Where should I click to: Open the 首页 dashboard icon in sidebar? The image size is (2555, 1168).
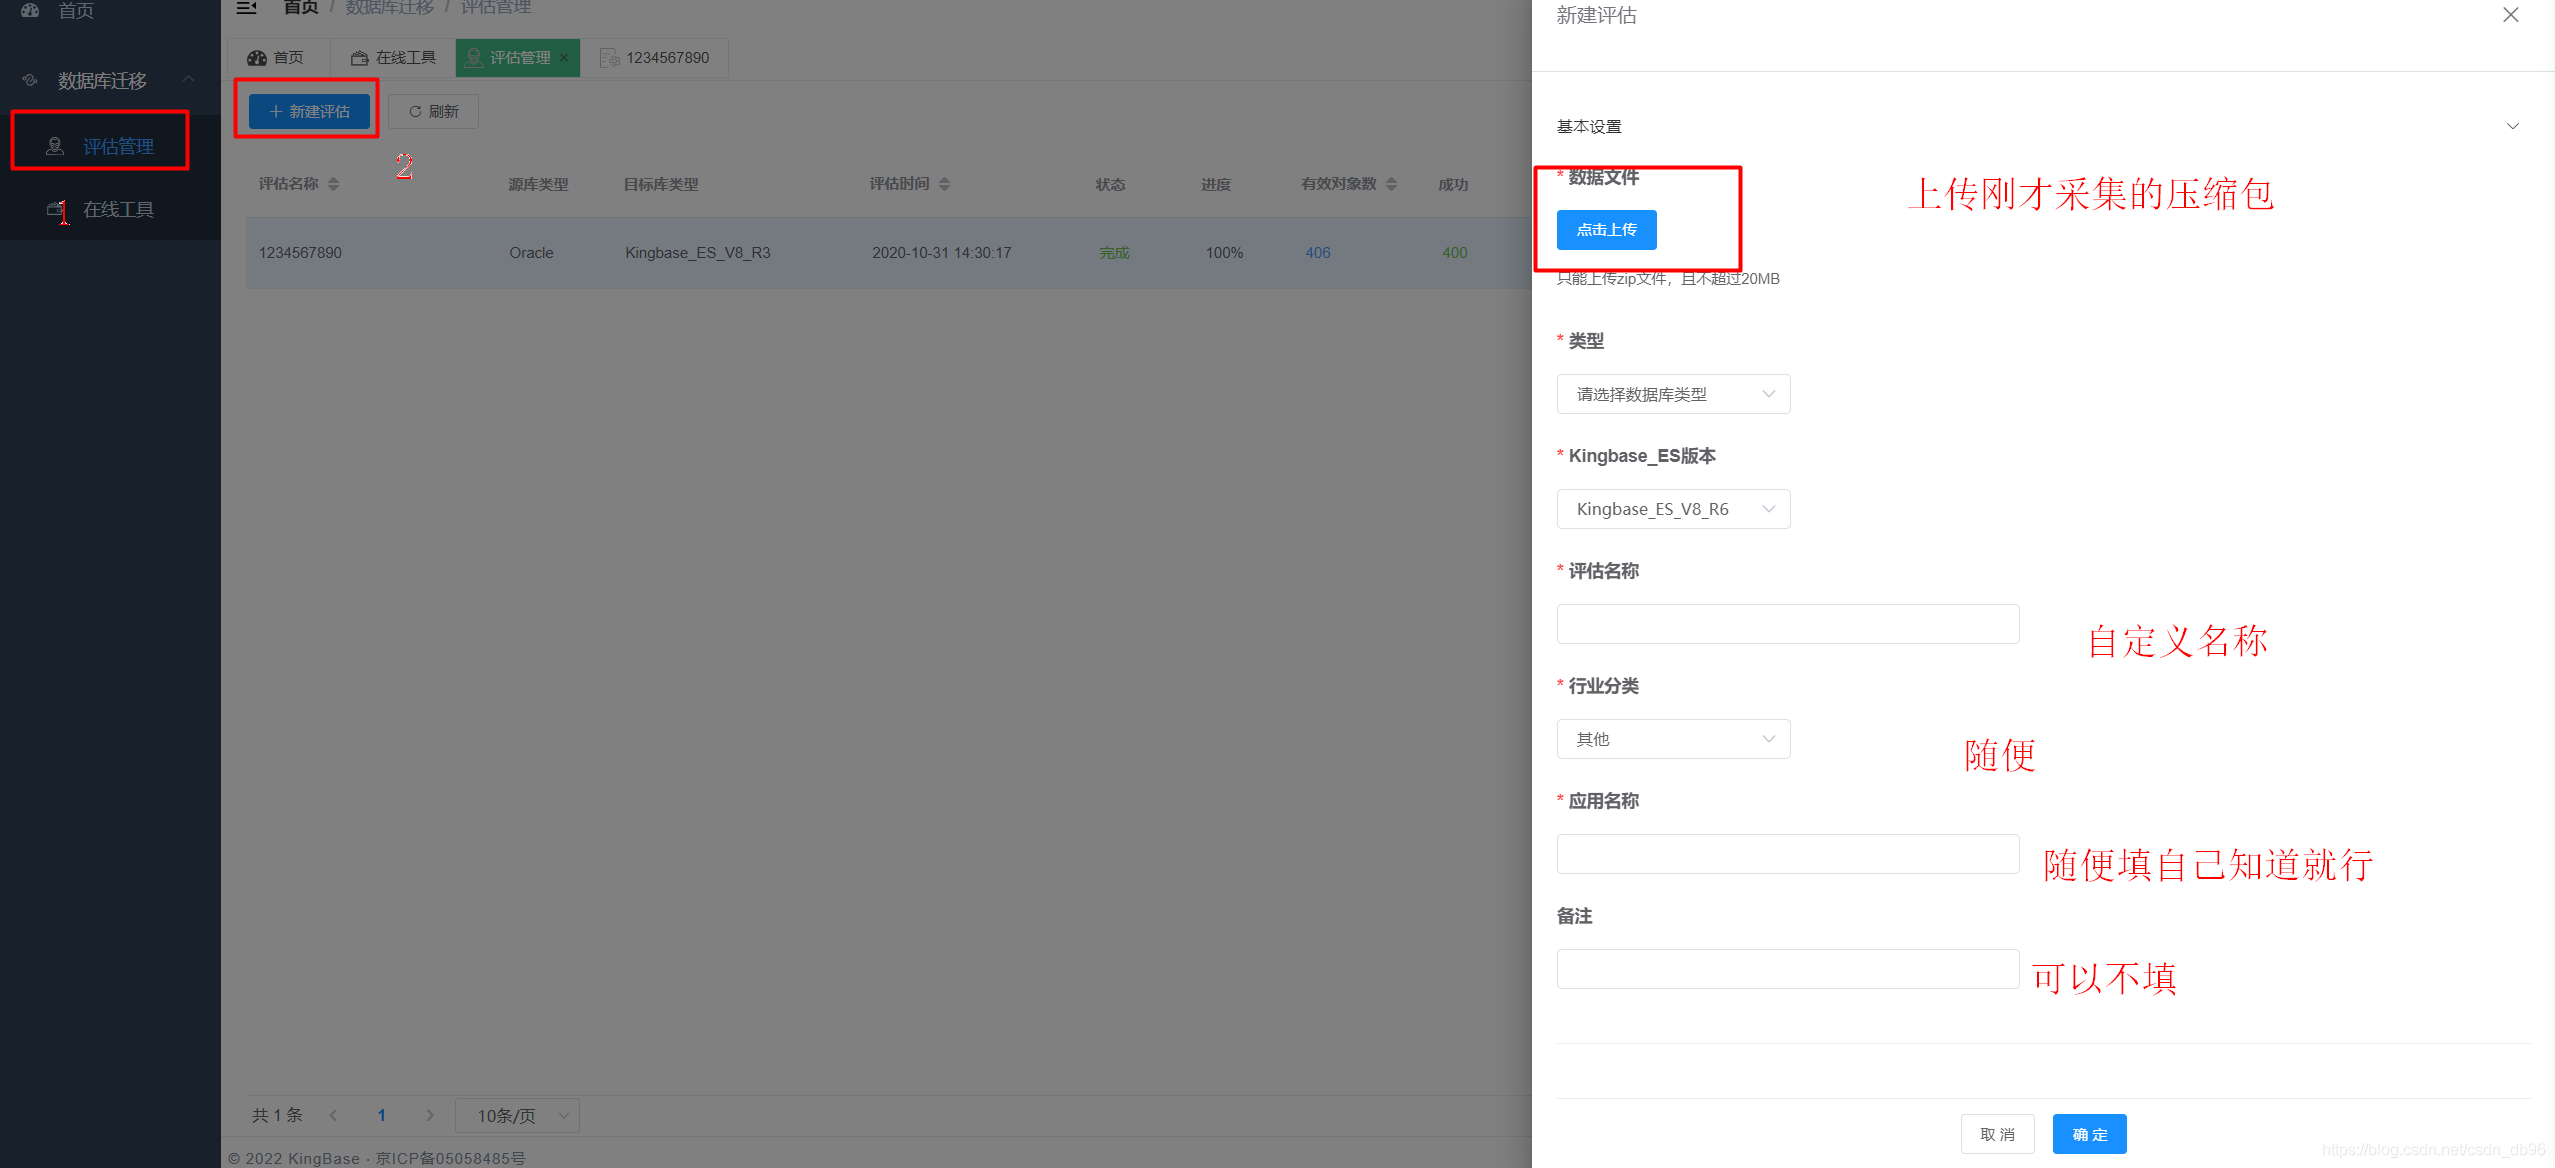(x=30, y=9)
